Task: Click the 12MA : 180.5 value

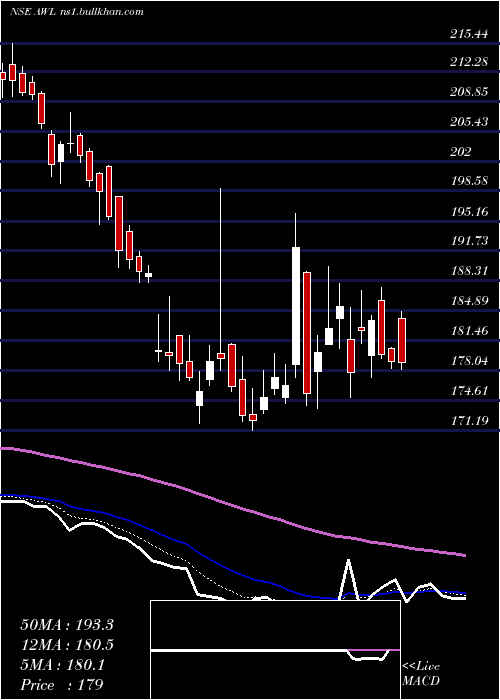Action: tap(67, 645)
